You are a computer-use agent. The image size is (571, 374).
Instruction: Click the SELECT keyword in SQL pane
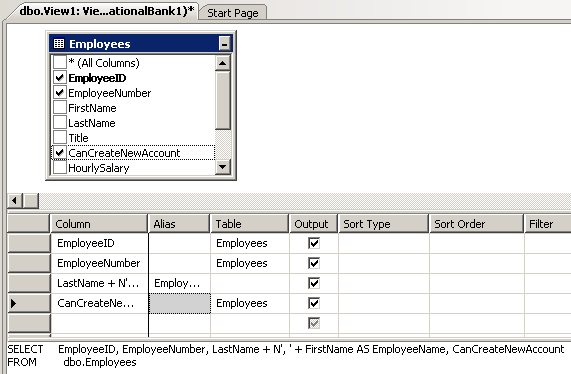point(25,349)
